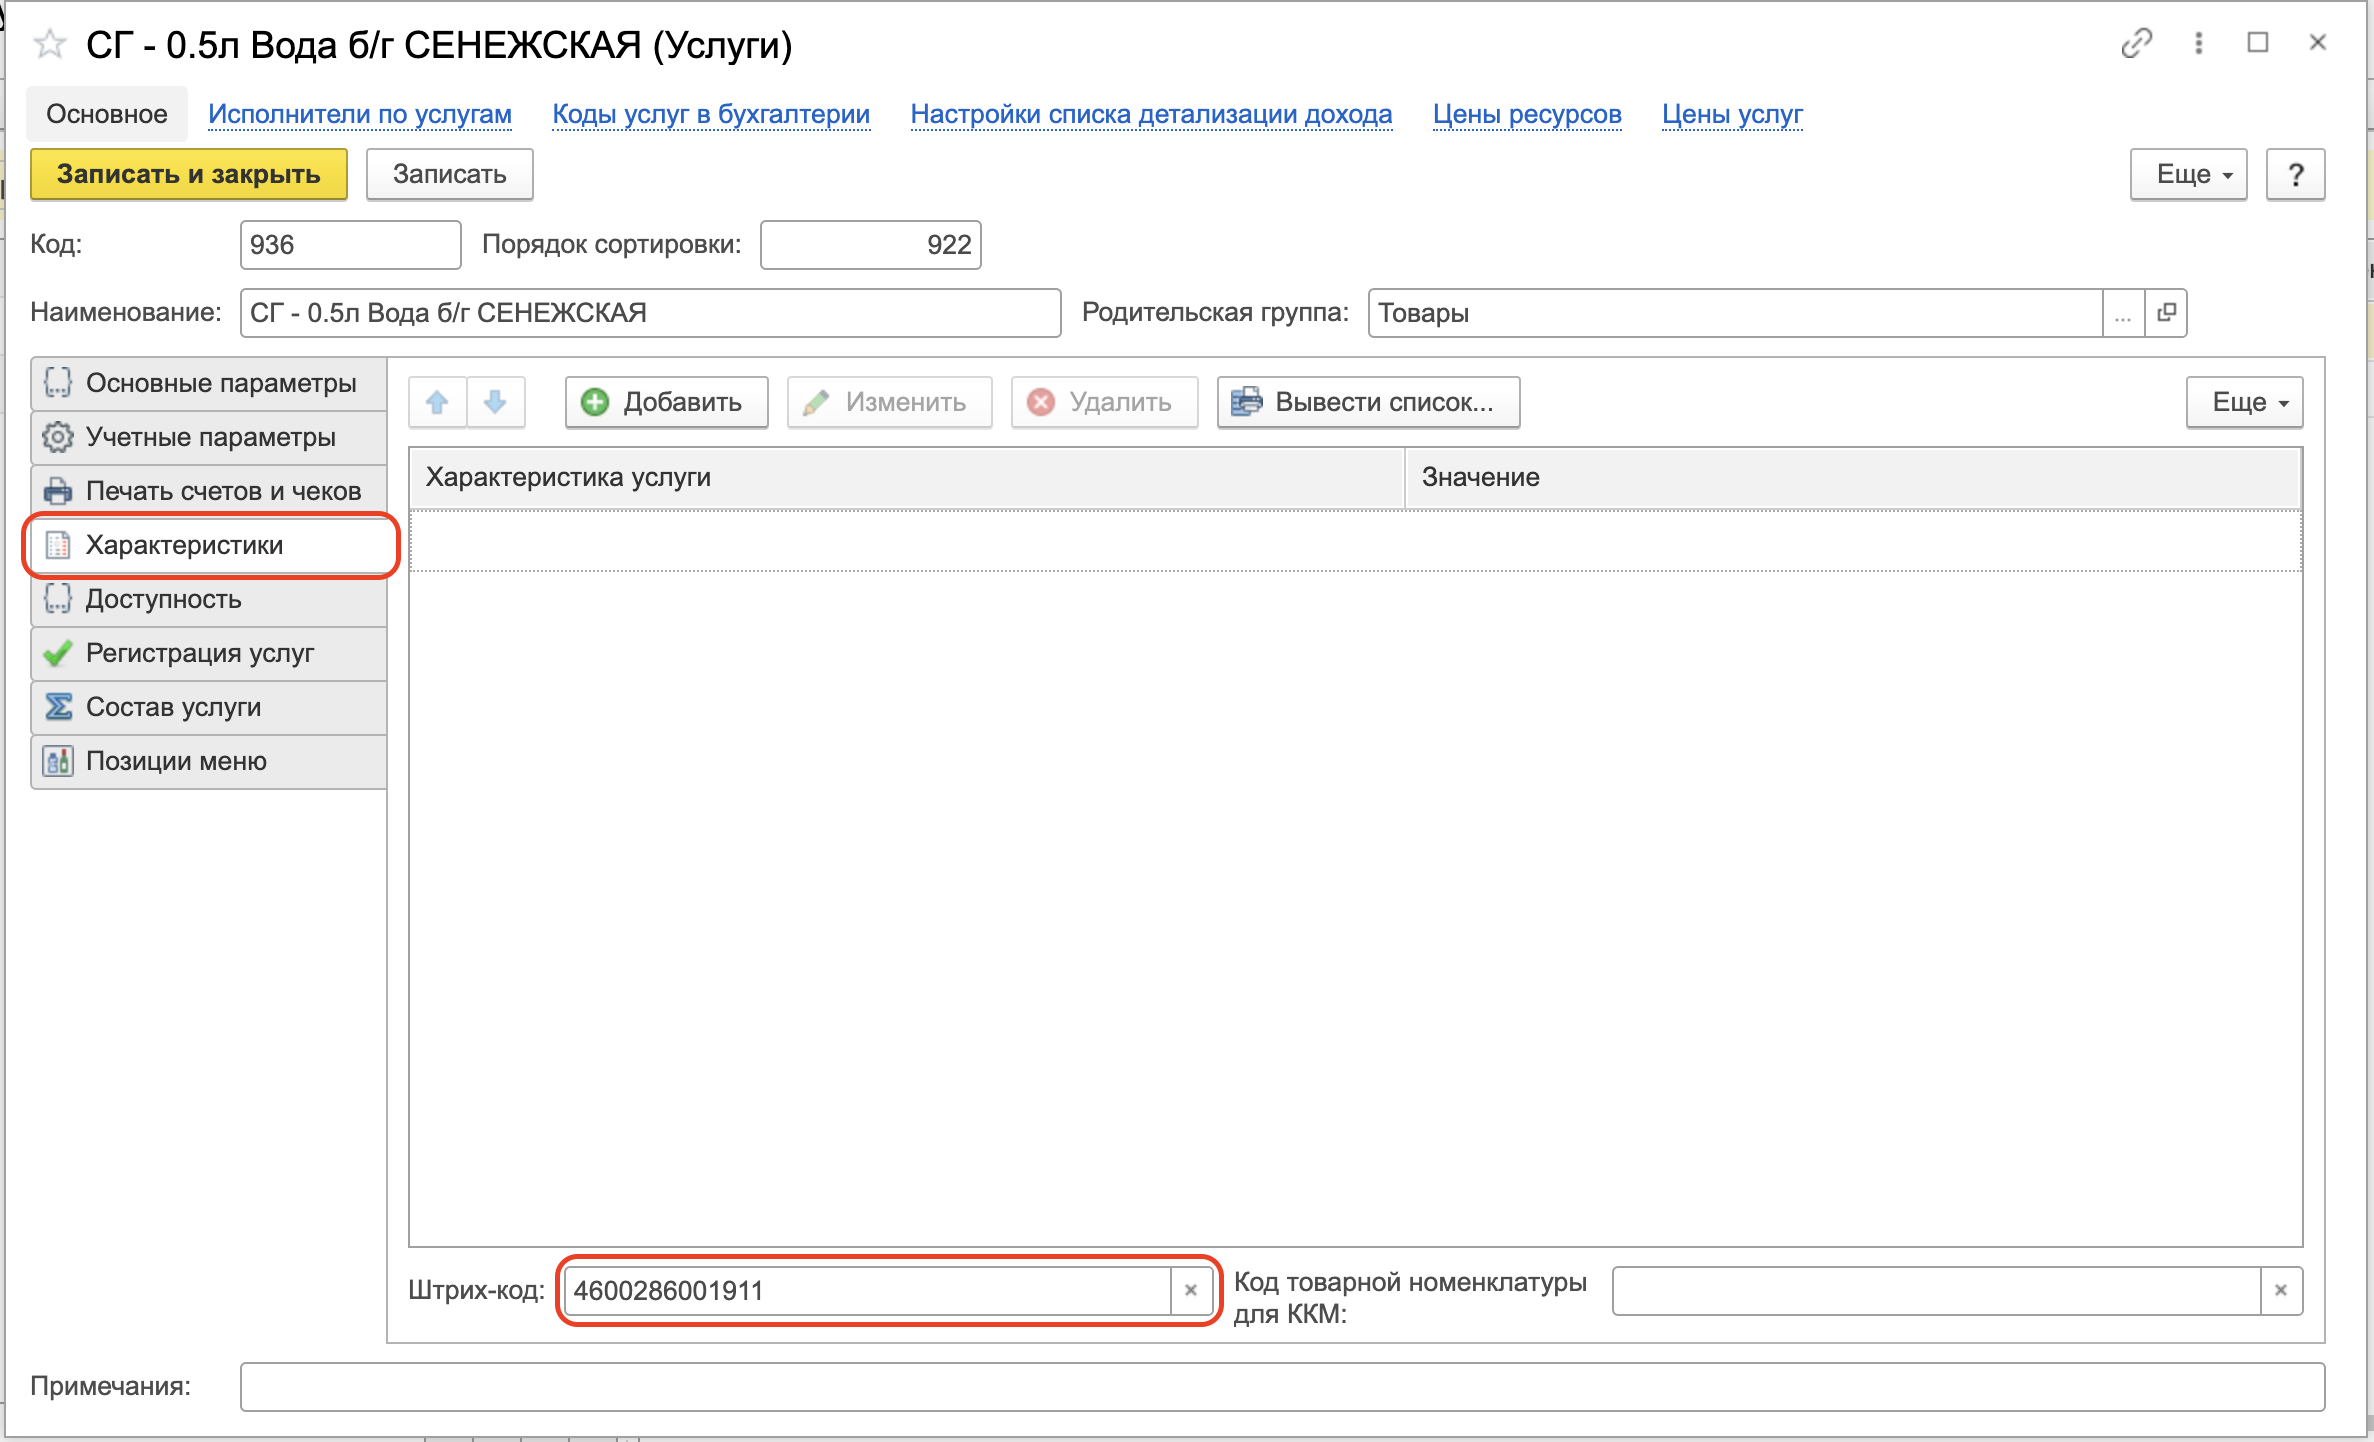Expand the table toolbar Еще dropdown

click(x=2245, y=402)
